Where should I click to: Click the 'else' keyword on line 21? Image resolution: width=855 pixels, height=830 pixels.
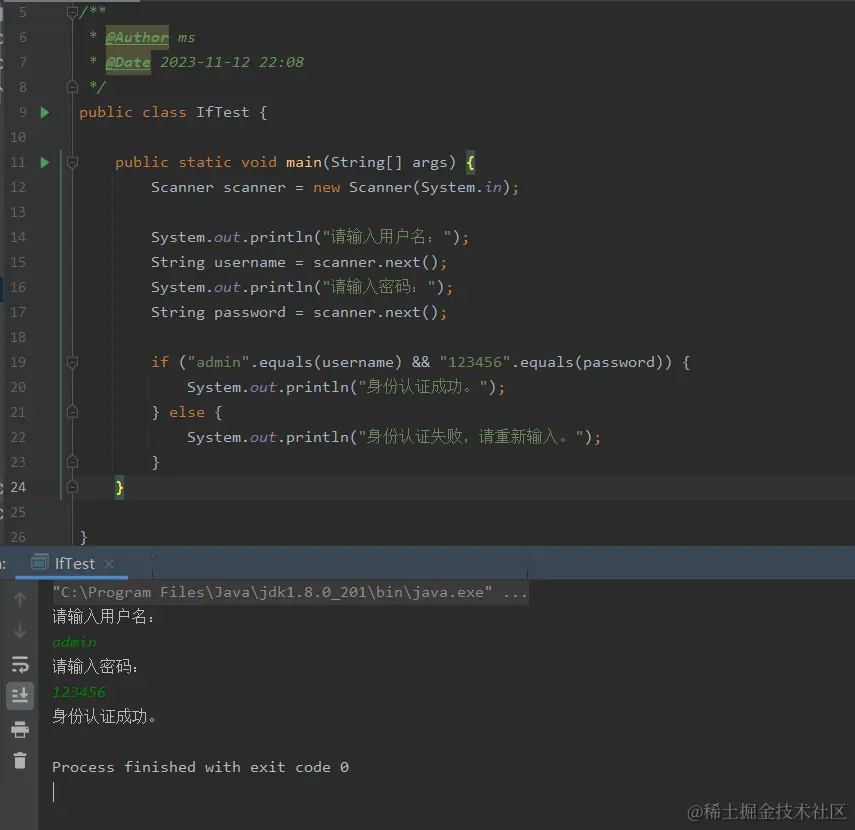pyautogui.click(x=187, y=412)
